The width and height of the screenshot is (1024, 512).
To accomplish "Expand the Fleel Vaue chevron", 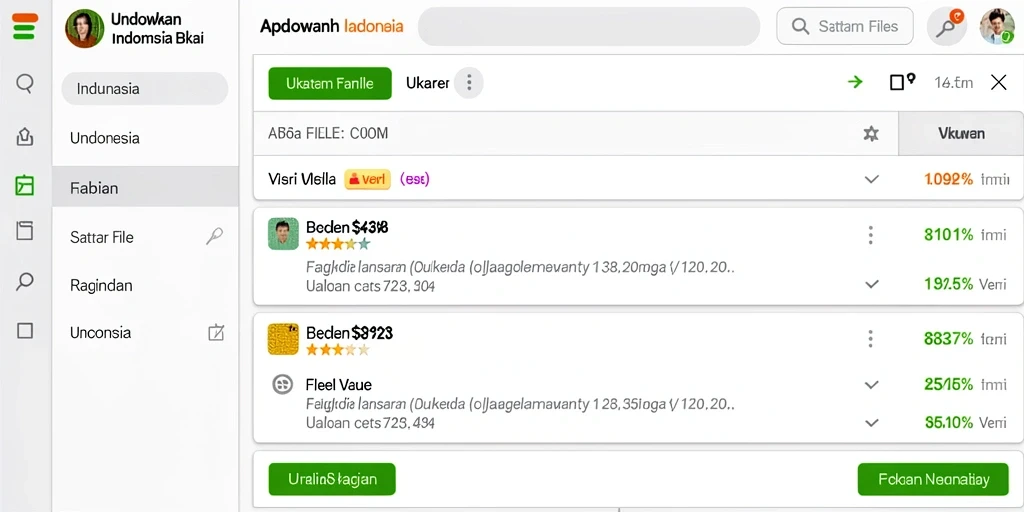I will (x=871, y=385).
